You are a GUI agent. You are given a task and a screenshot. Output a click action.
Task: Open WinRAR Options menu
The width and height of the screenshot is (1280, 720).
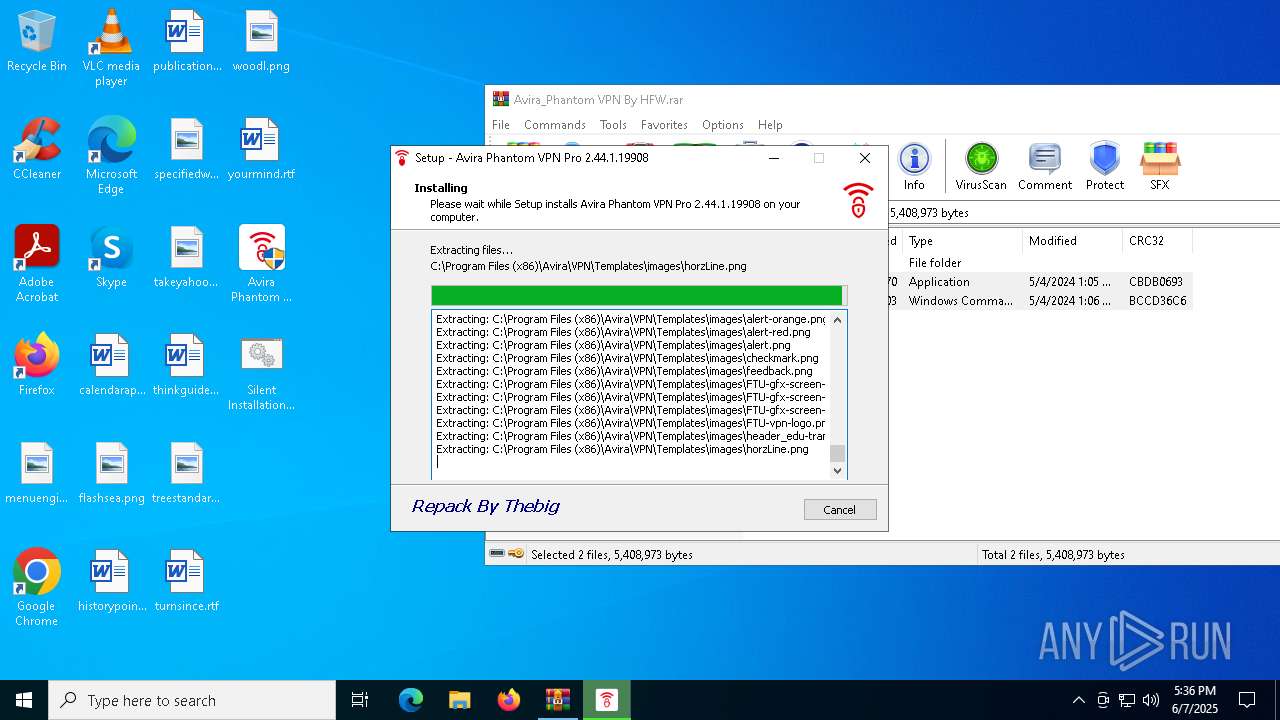[722, 125]
